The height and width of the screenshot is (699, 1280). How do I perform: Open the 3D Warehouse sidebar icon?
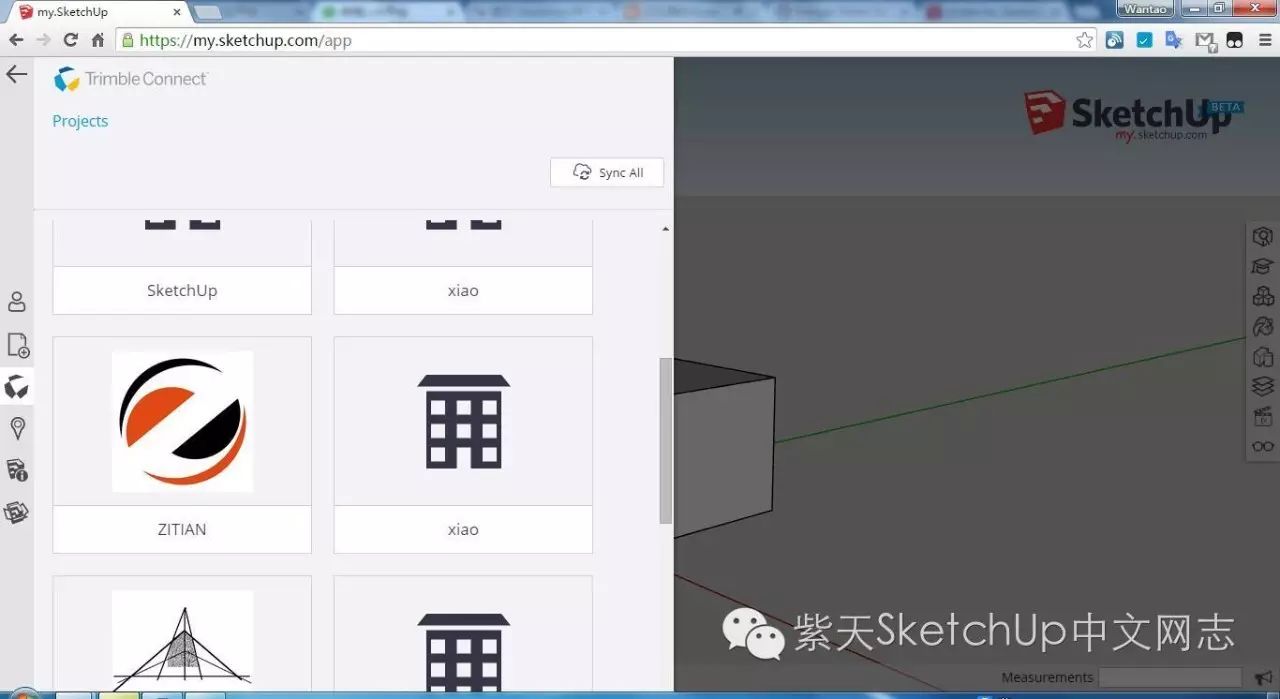coord(16,513)
